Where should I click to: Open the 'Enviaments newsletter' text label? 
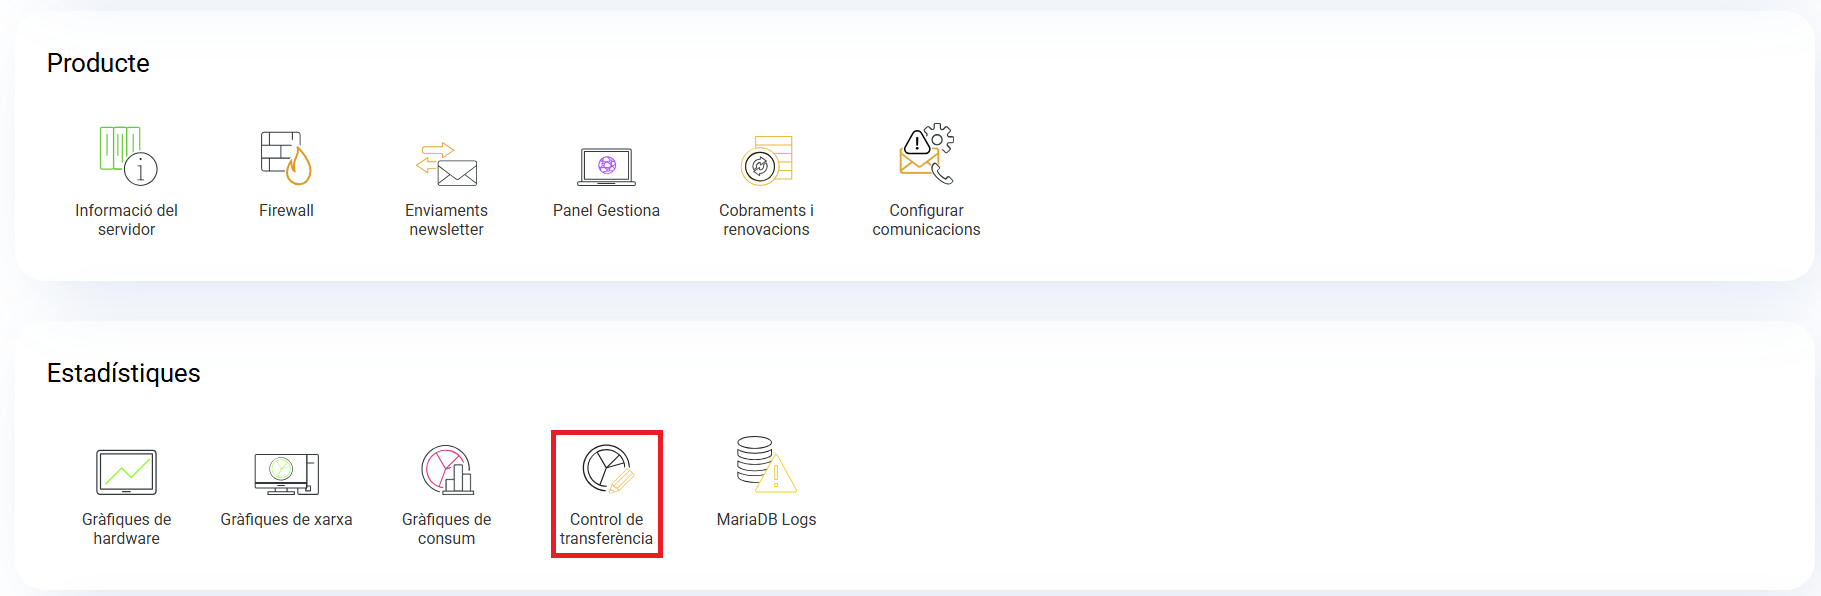(446, 220)
